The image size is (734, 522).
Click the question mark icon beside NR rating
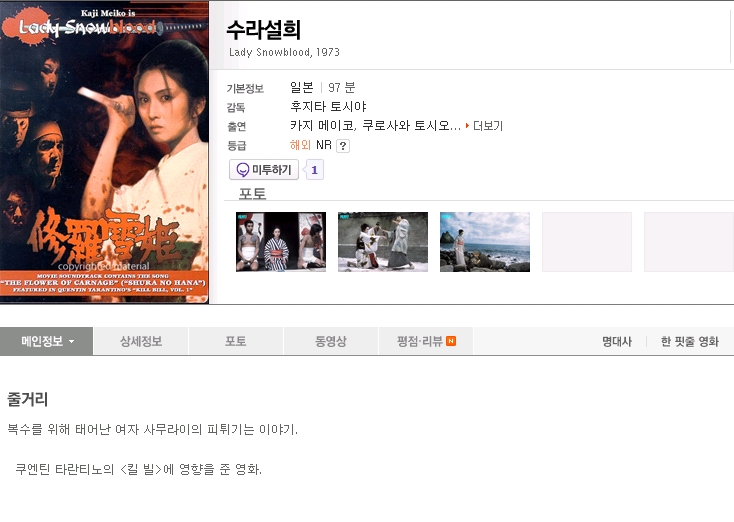[x=343, y=146]
